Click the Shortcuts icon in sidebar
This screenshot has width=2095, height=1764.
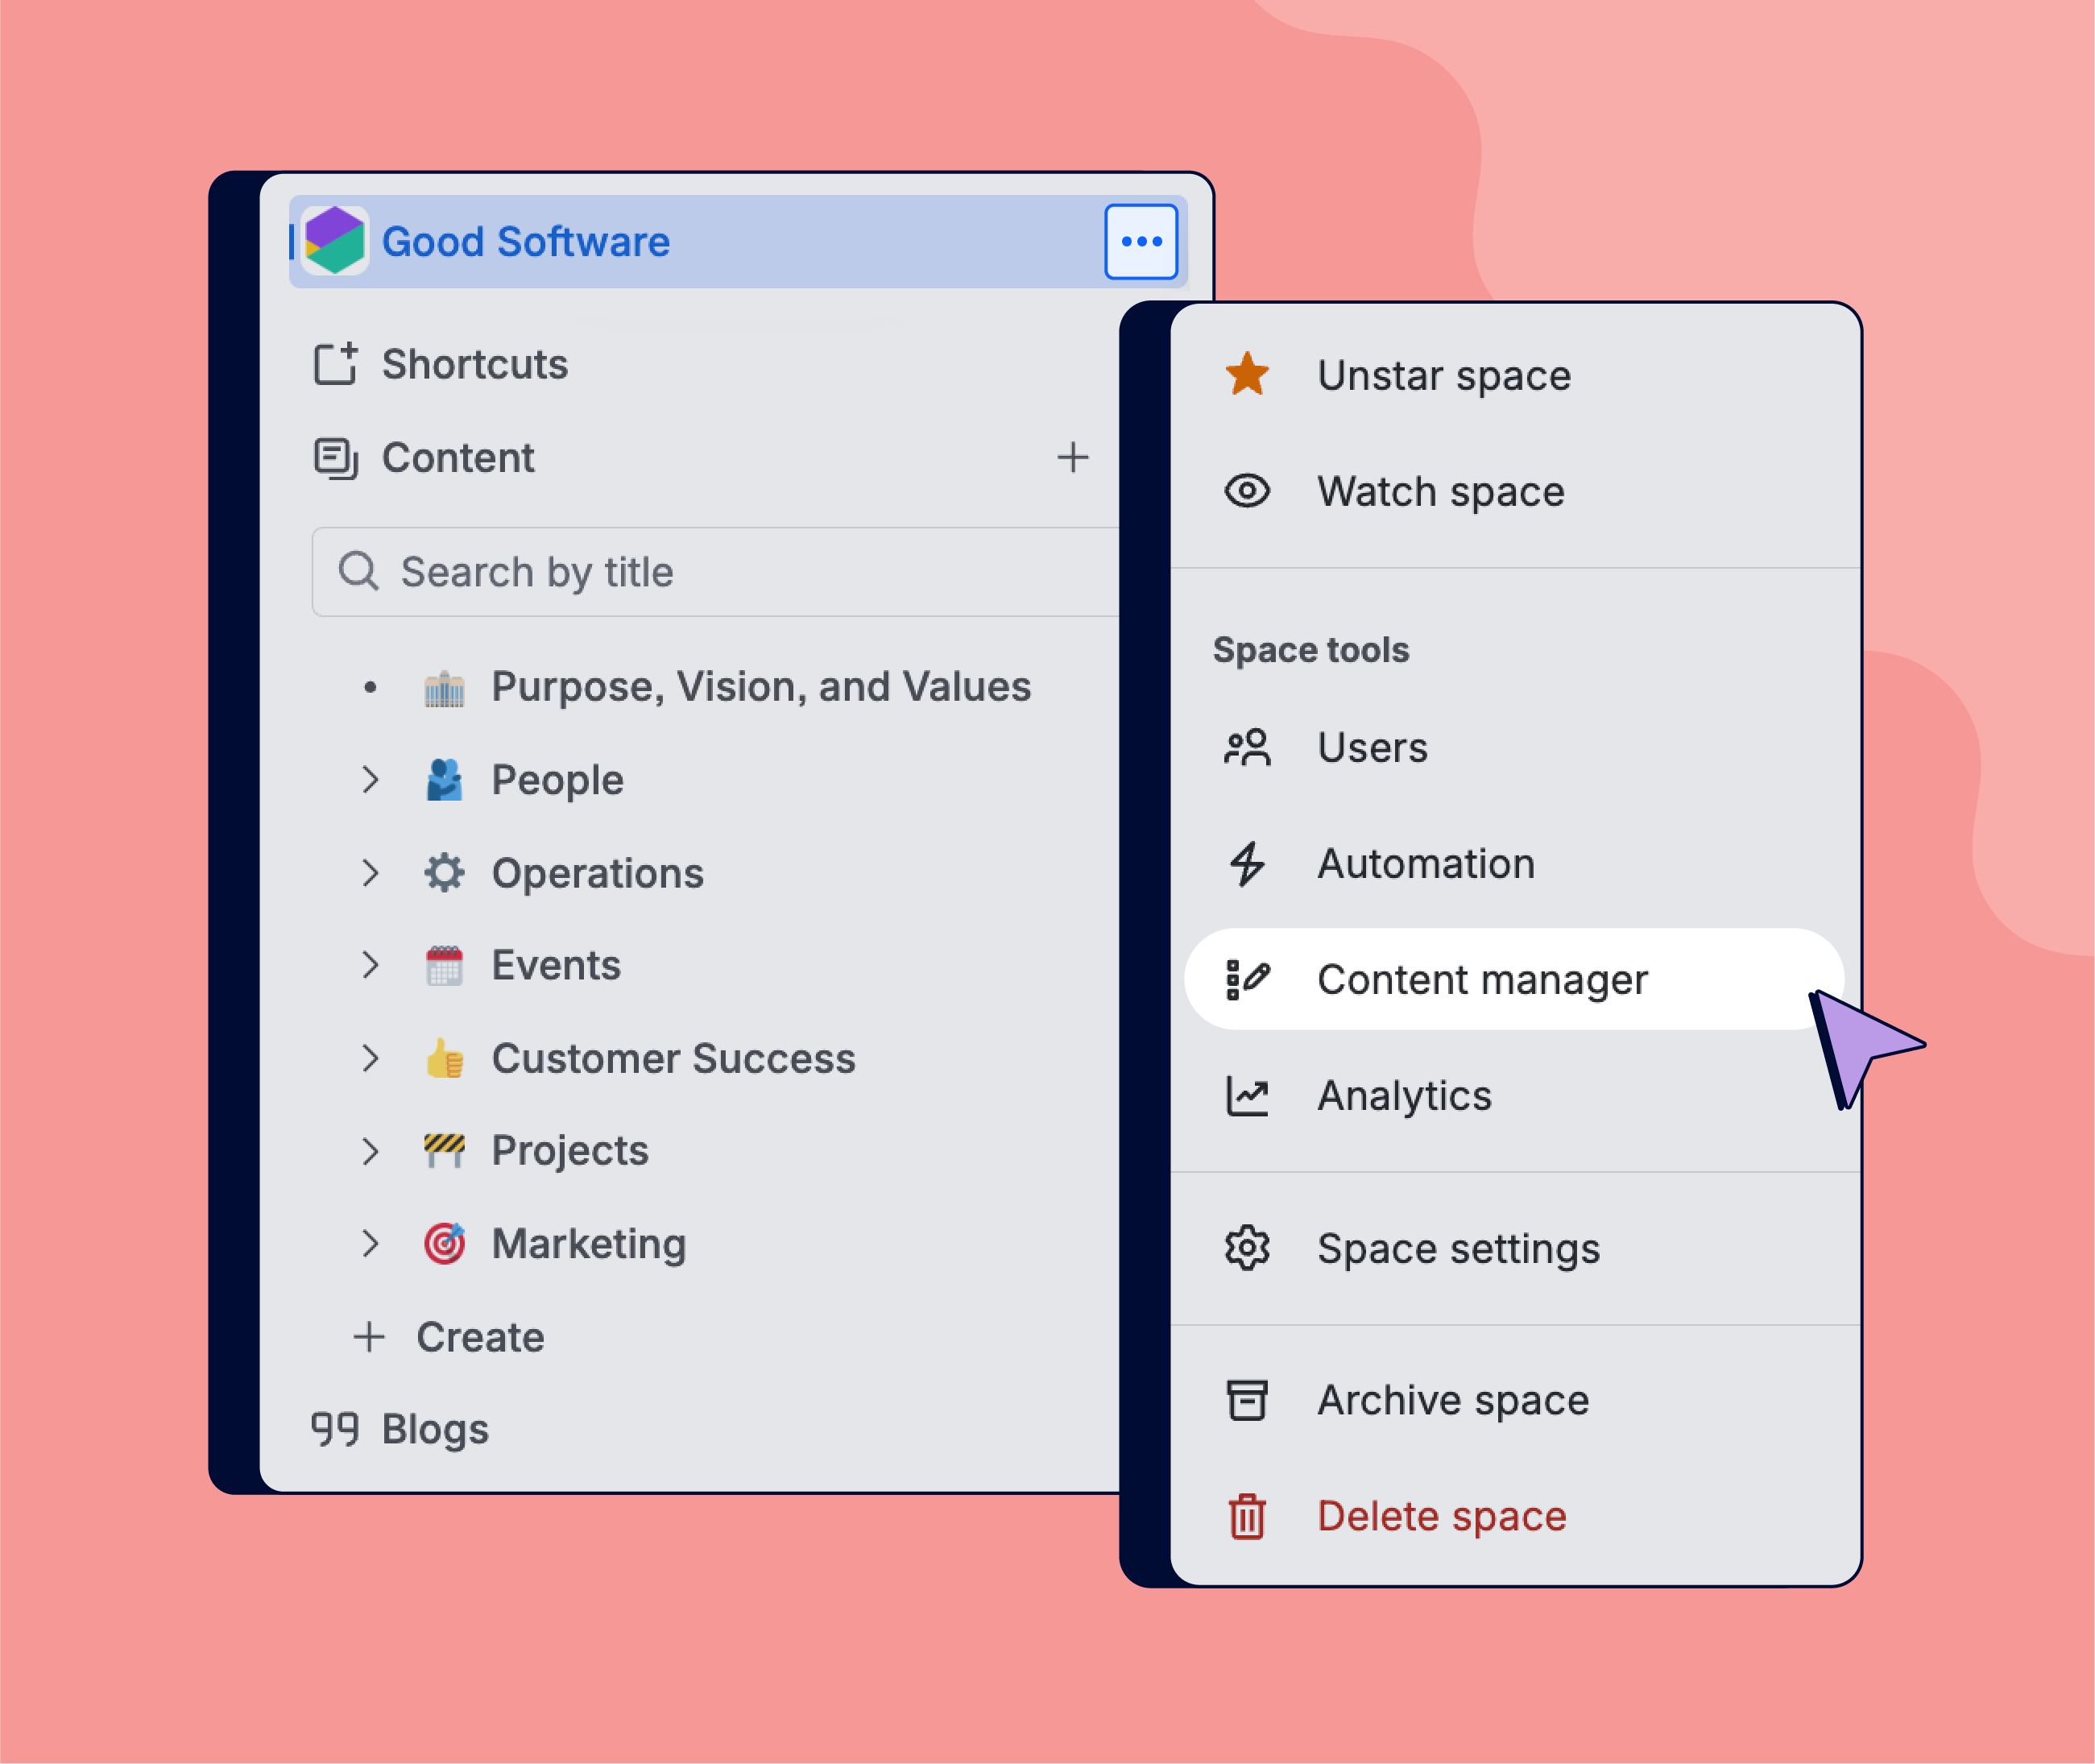[335, 364]
